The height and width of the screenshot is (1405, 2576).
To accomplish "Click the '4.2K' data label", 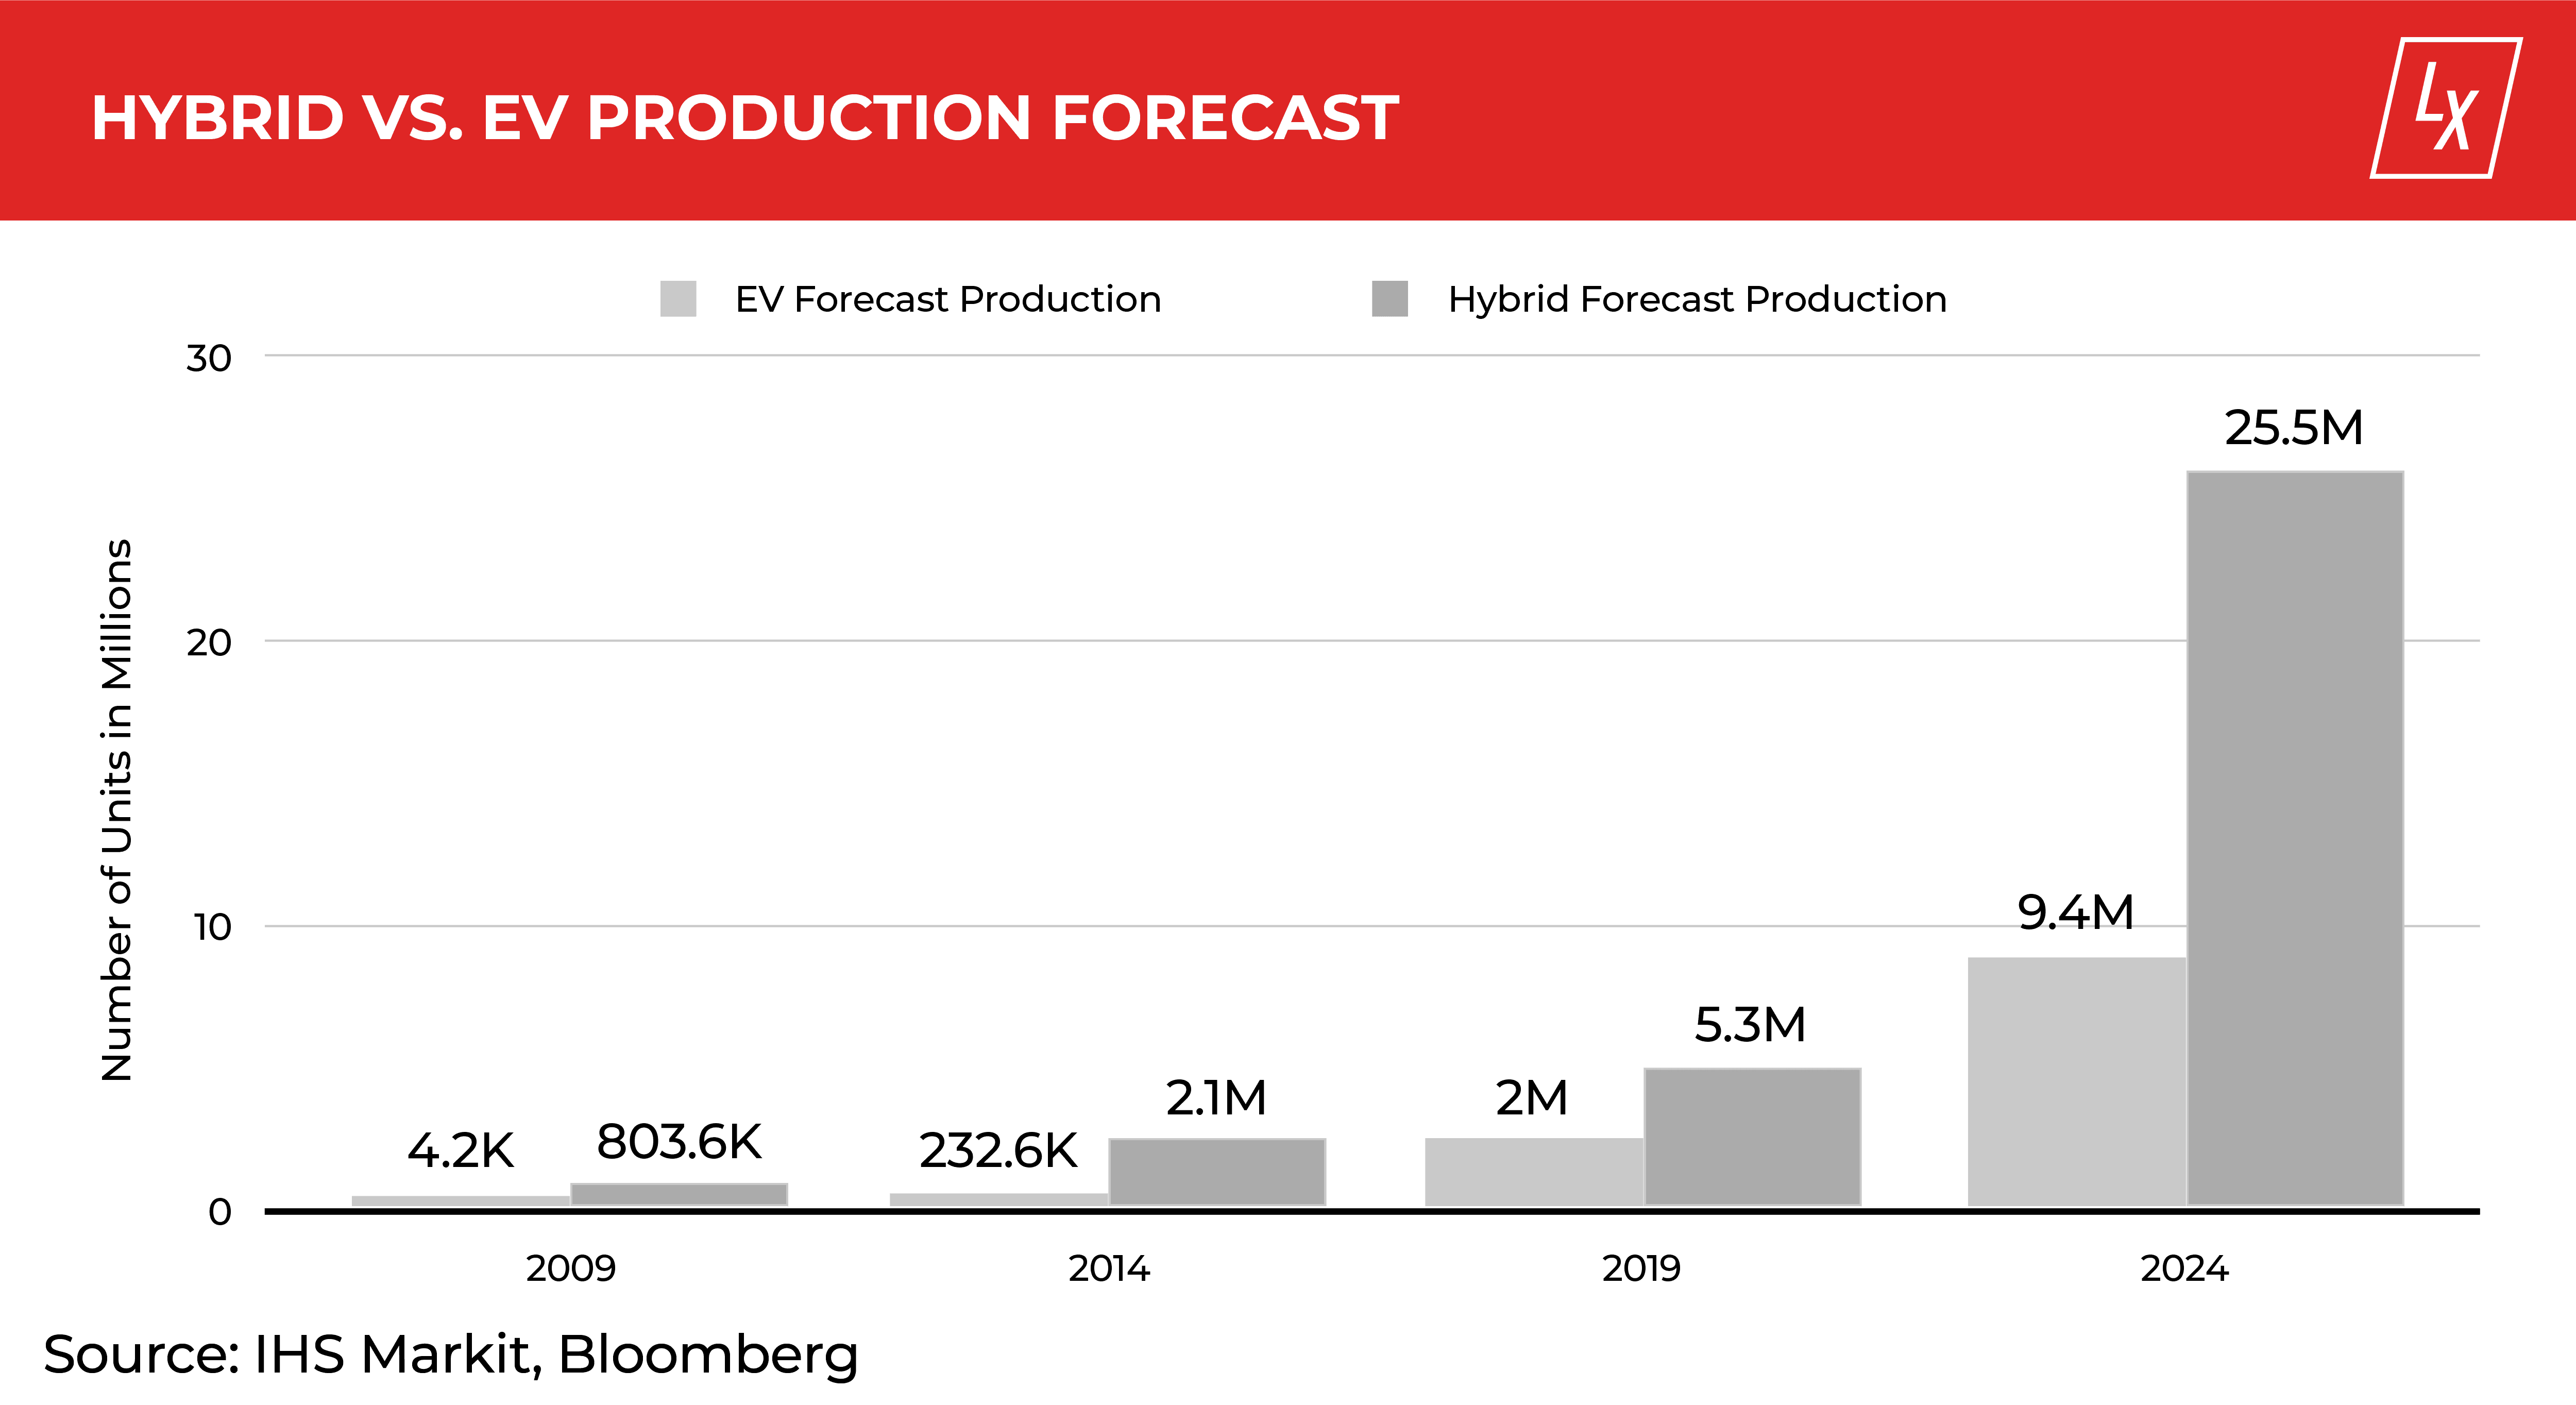I will [460, 1151].
